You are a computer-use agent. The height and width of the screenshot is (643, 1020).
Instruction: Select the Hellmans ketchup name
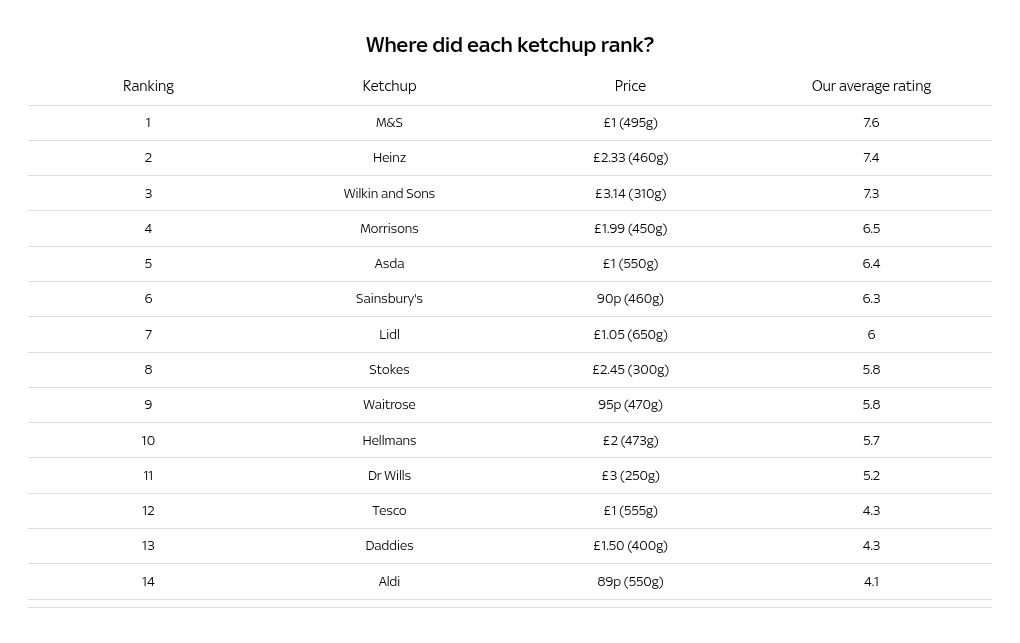pyautogui.click(x=389, y=441)
